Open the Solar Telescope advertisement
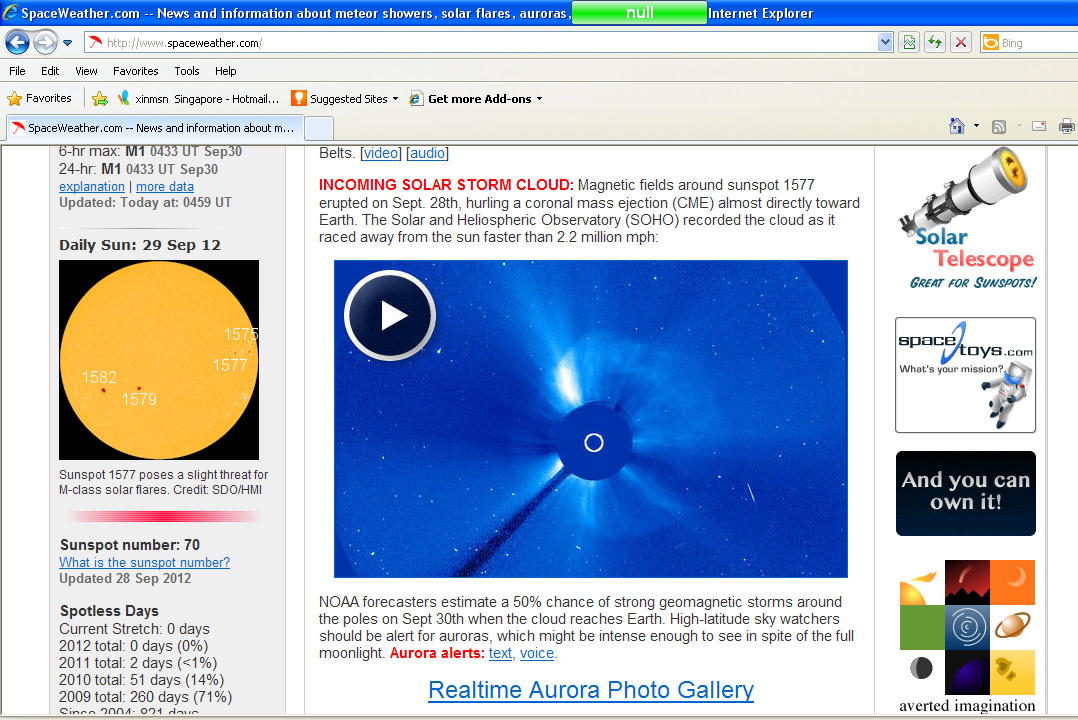Screen dimensions: 1078x720 966,219
